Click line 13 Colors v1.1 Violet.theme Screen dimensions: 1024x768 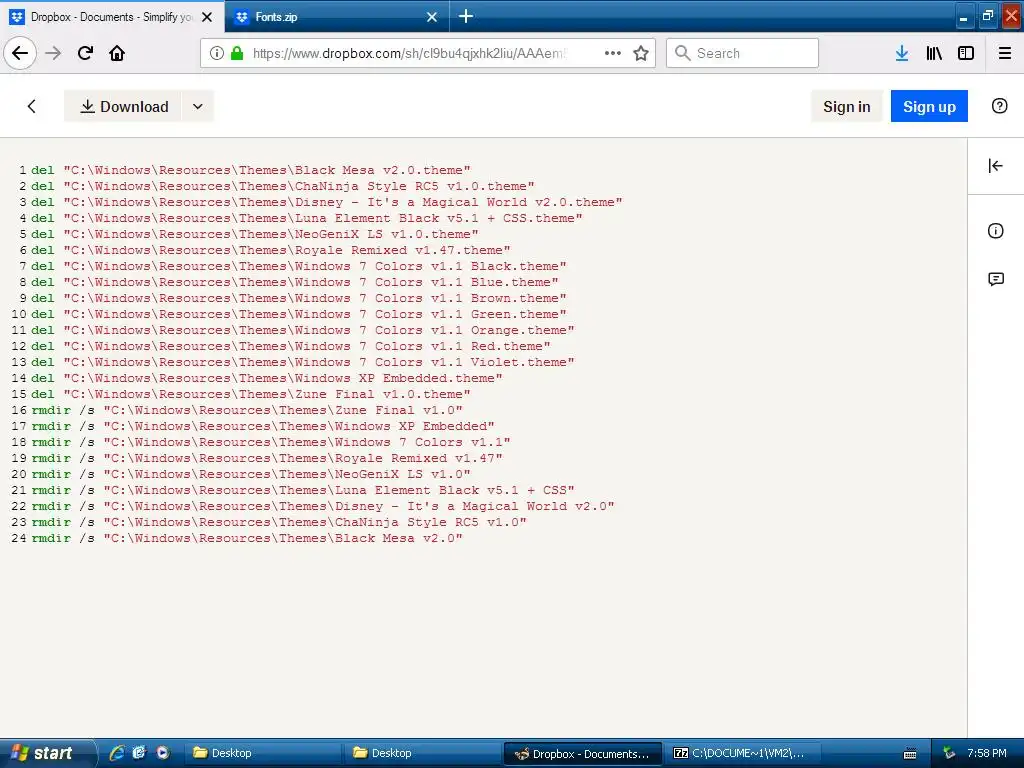tap(303, 362)
